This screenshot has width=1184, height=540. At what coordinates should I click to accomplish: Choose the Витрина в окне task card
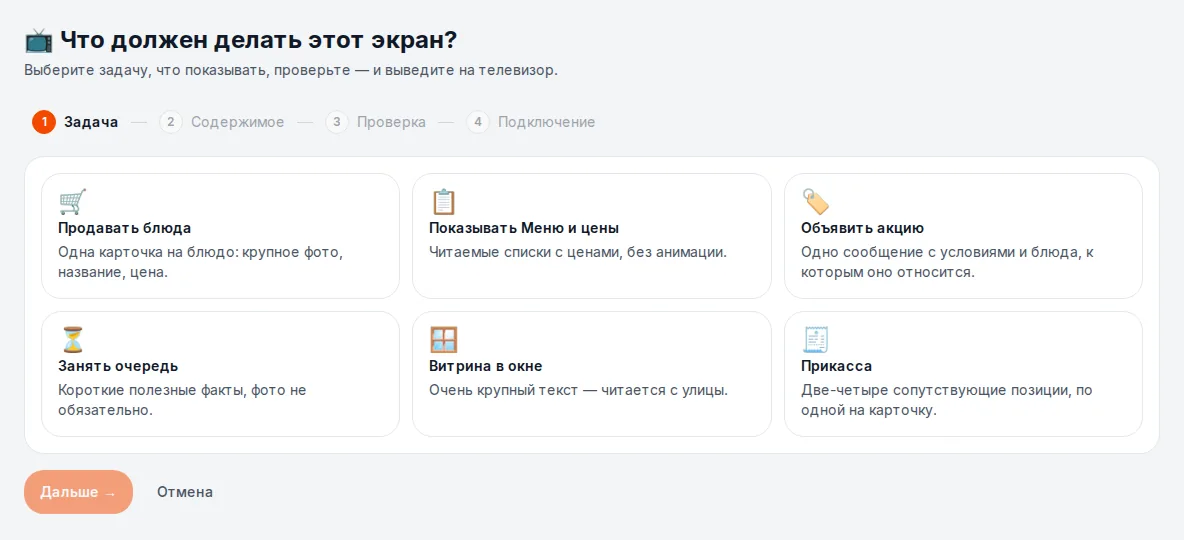(x=592, y=374)
